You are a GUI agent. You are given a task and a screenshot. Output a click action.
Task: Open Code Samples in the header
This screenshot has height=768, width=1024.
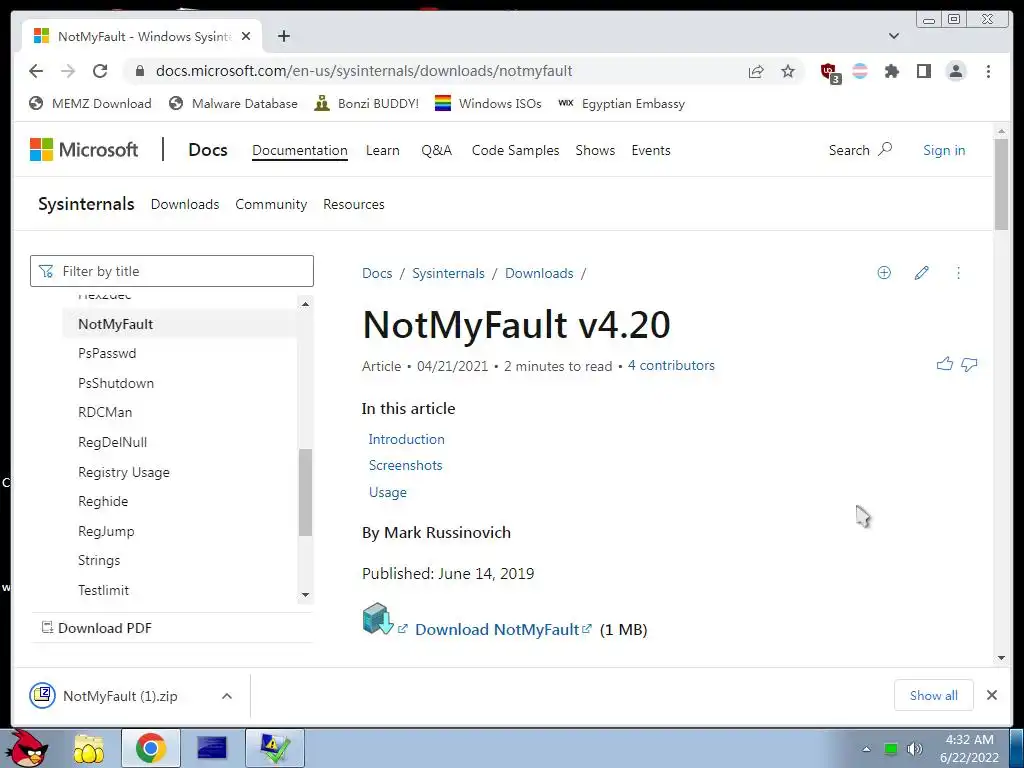click(x=515, y=150)
